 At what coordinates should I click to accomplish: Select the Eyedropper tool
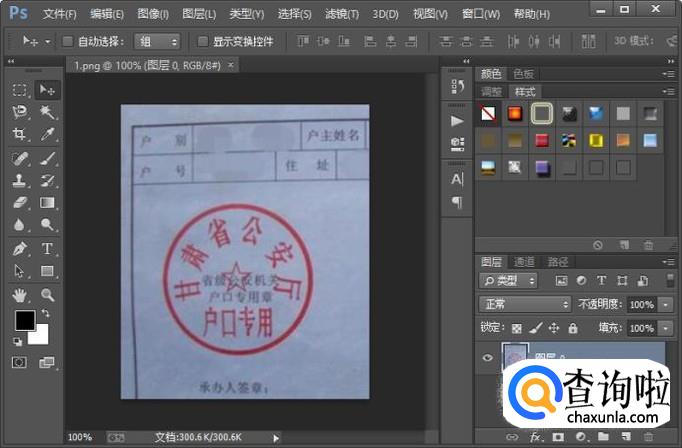(47, 134)
